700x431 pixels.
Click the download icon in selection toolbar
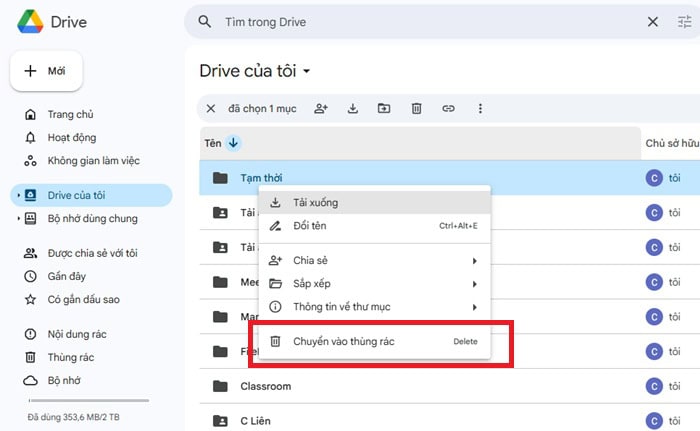[x=352, y=108]
